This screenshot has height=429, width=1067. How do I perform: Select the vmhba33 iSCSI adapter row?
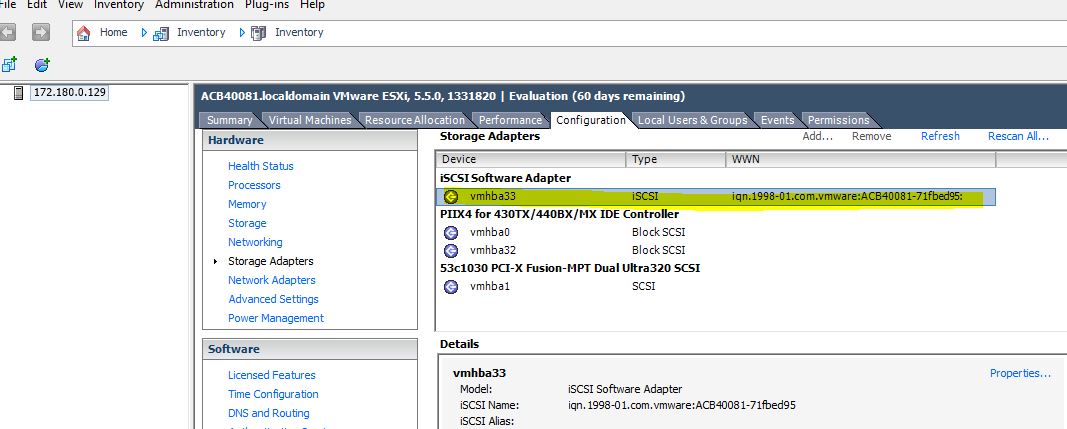pyautogui.click(x=716, y=197)
